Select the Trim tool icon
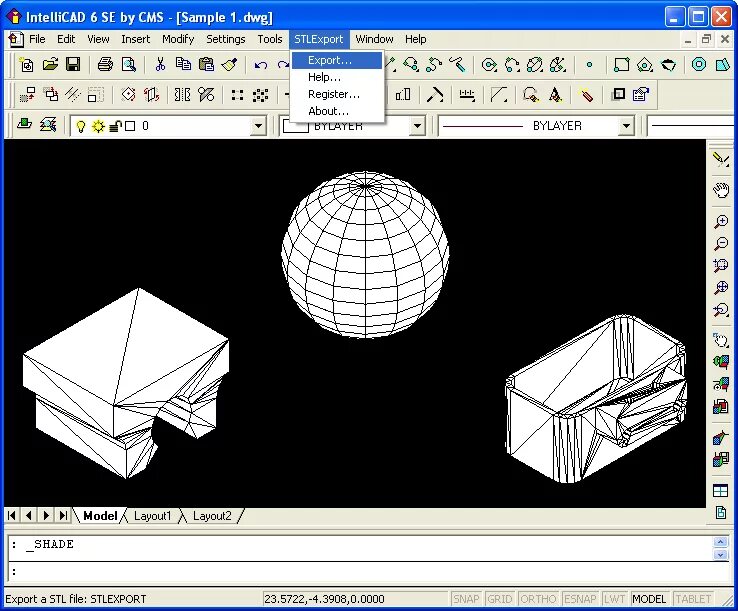The height and width of the screenshot is (611, 738). tap(435, 95)
